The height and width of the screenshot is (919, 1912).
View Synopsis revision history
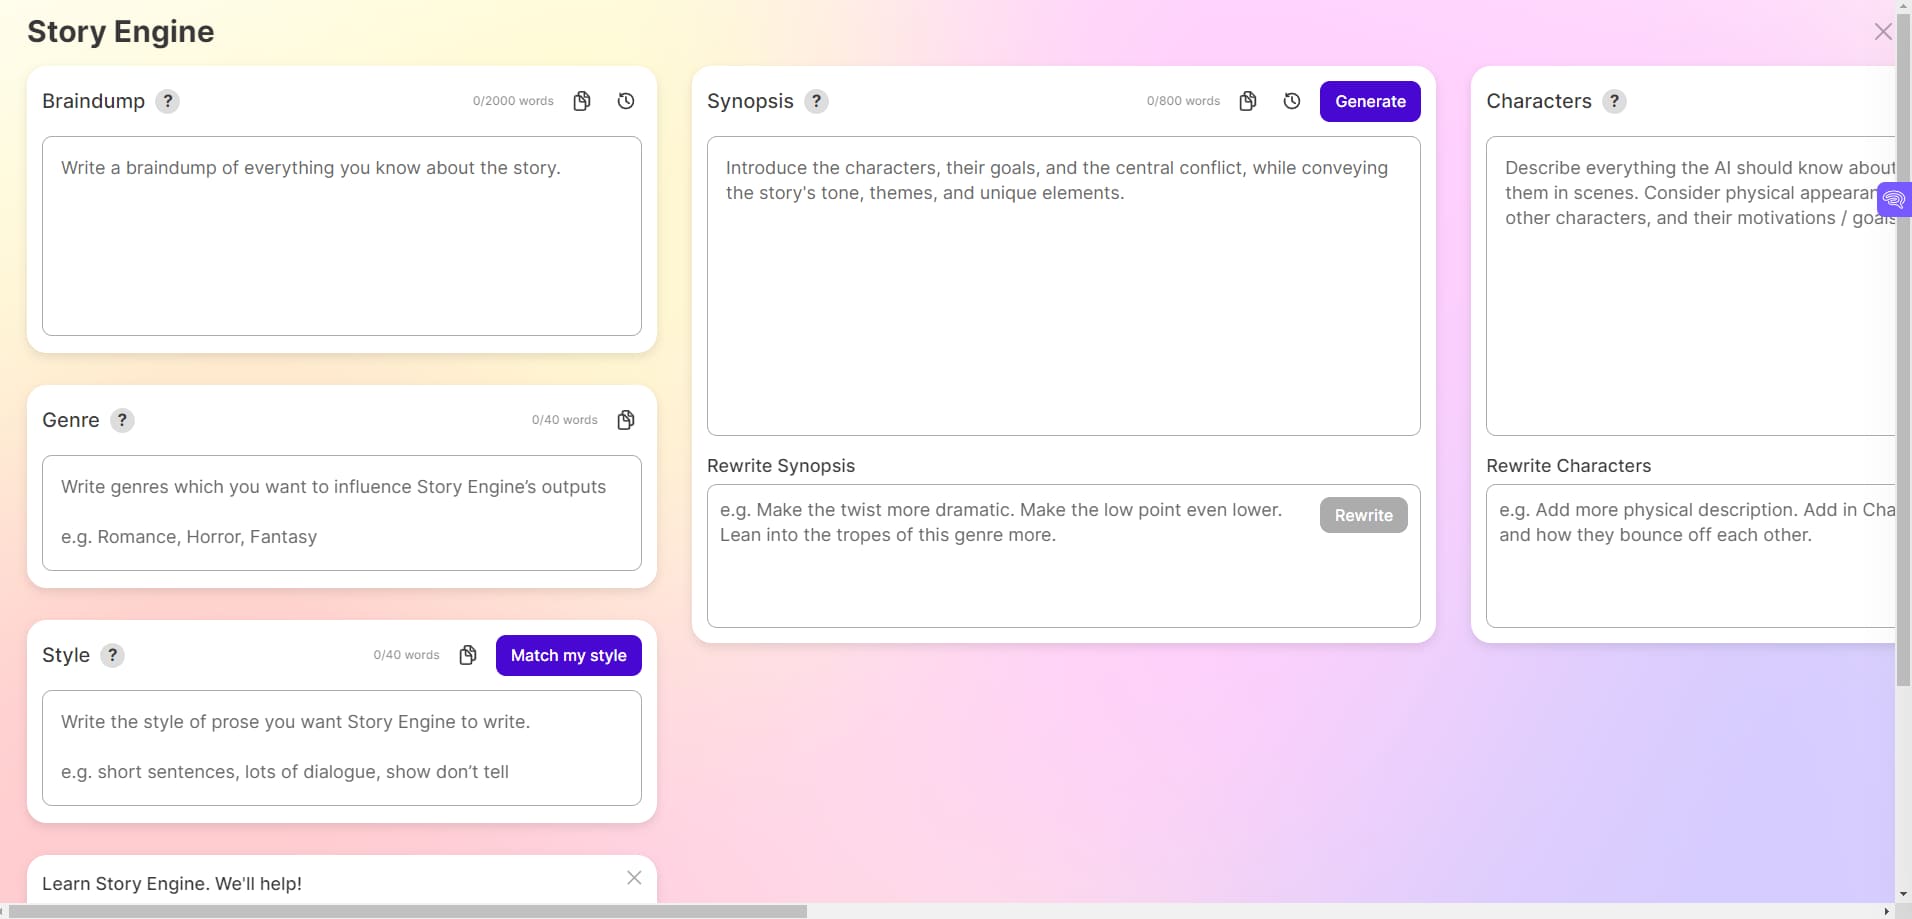pos(1291,101)
